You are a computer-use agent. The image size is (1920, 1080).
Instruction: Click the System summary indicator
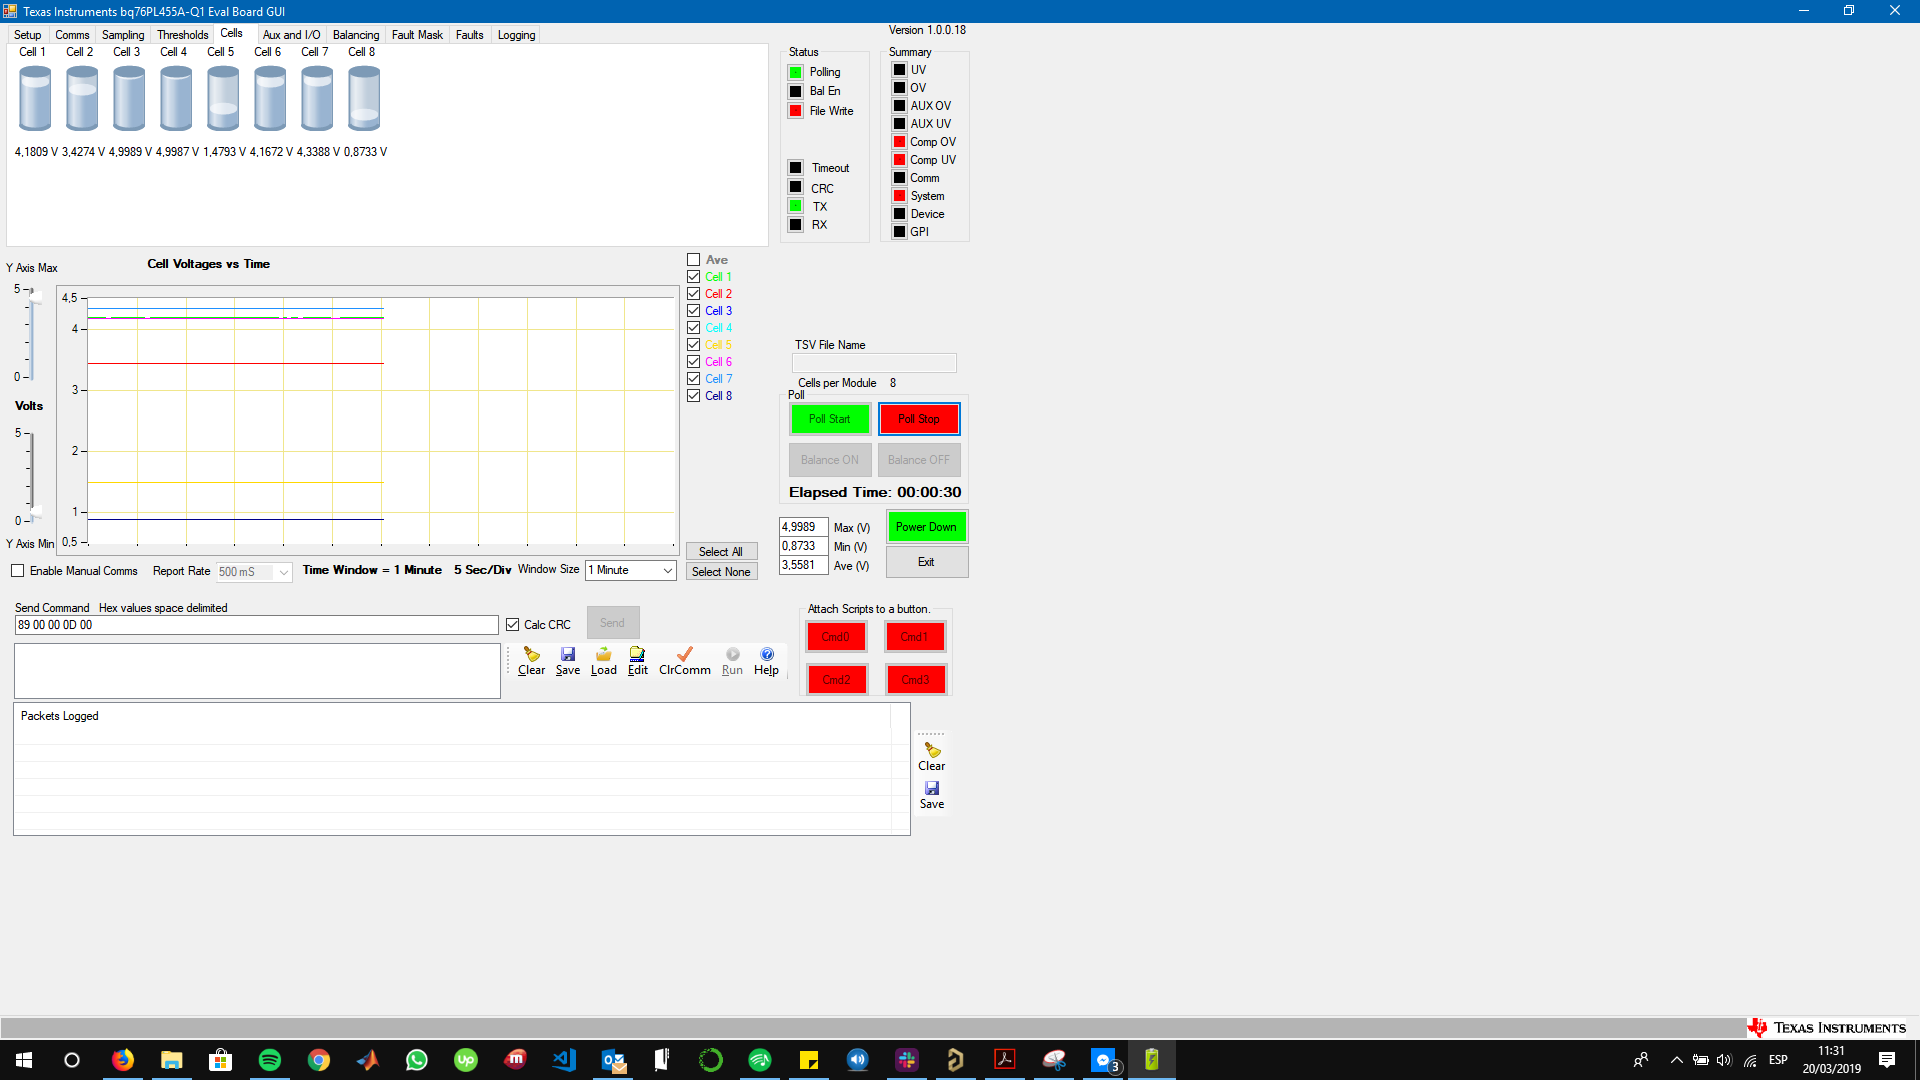point(900,196)
